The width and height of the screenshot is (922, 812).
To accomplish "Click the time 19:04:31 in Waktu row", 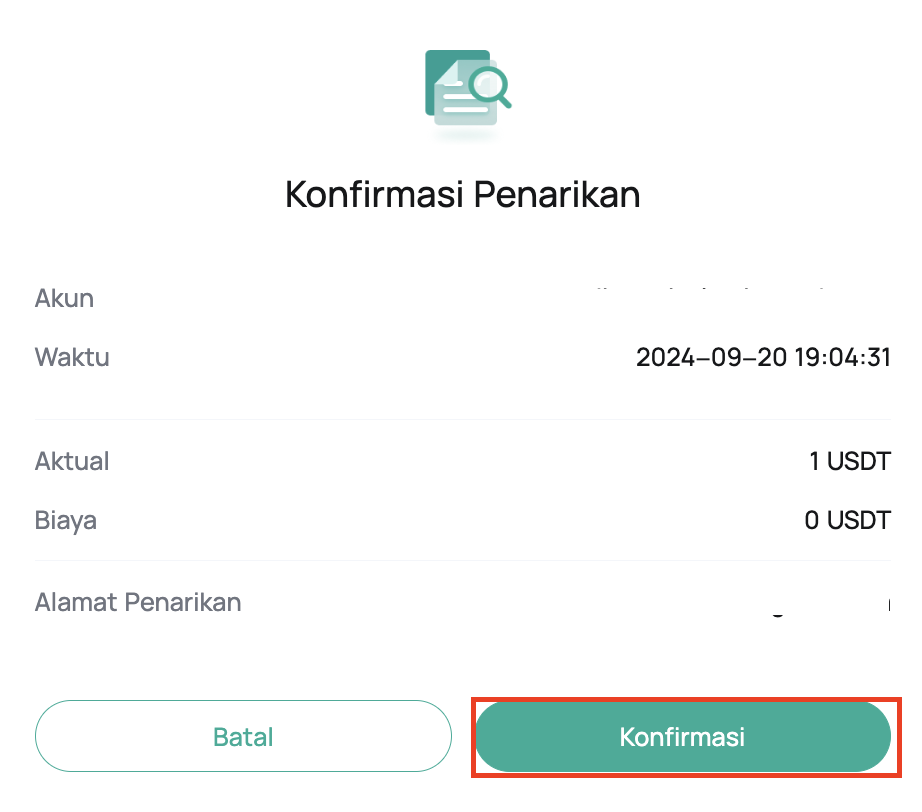I will pos(843,357).
